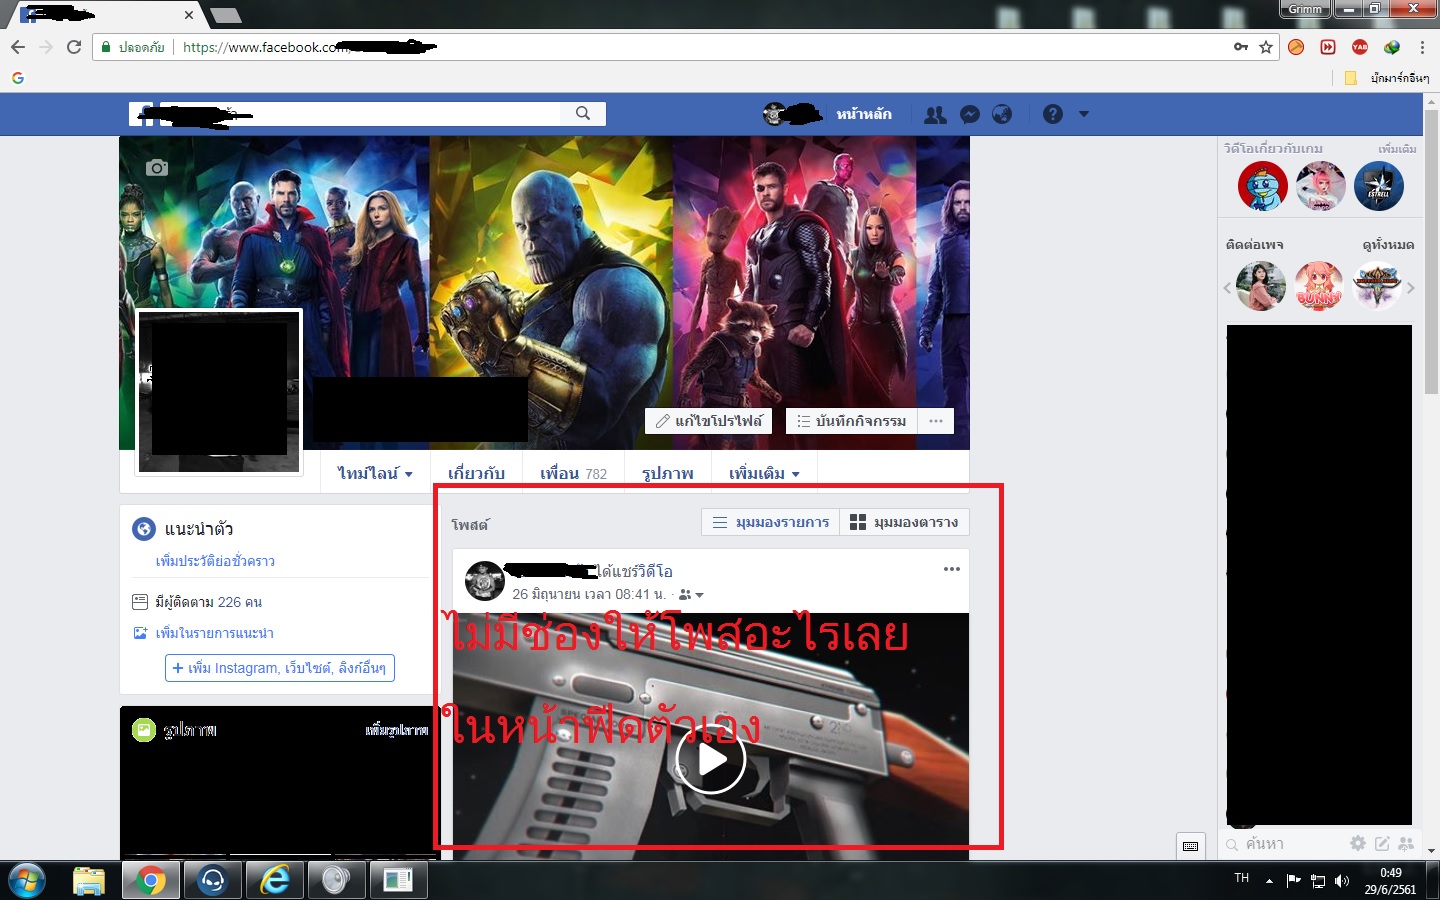Open the บุ๊กมาร์กอื่นๆ bookmarks folder
Viewport: 1440px width, 900px height.
click(1387, 78)
